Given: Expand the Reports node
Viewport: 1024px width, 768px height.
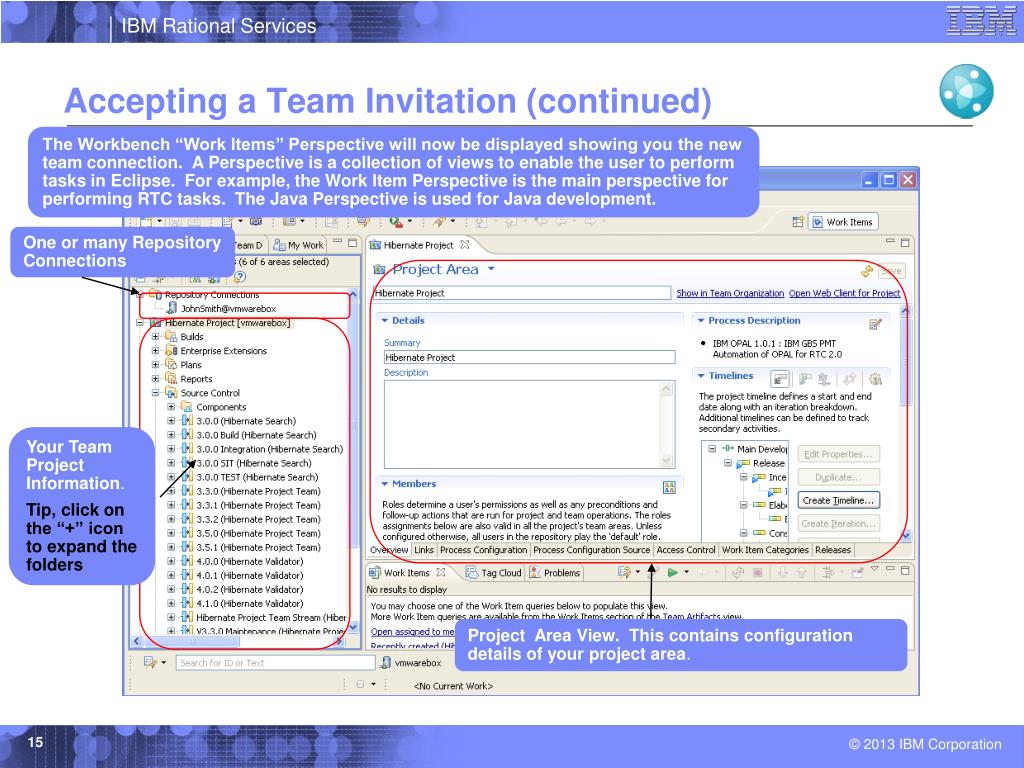Looking at the screenshot, I should pyautogui.click(x=155, y=379).
